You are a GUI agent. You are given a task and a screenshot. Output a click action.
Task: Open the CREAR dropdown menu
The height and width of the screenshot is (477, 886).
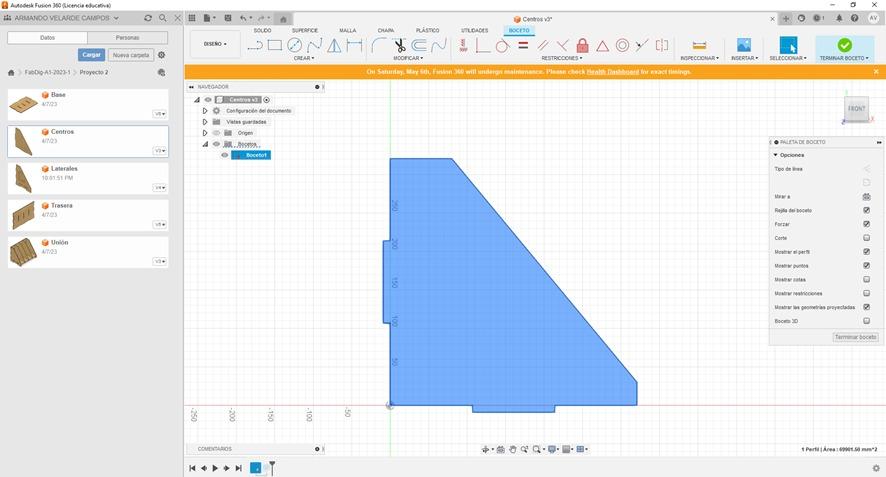[x=304, y=58]
